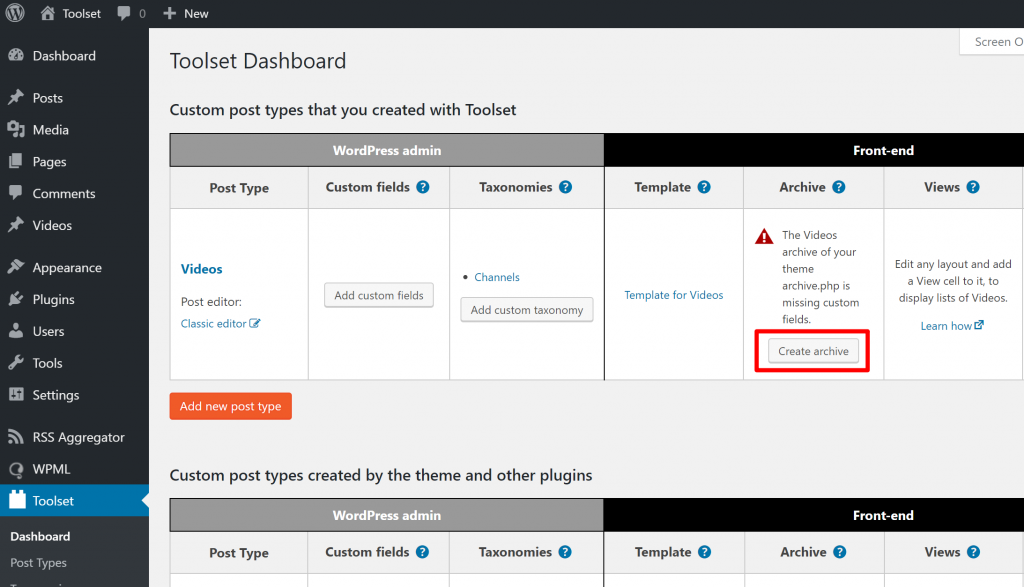Viewport: 1024px width, 587px height.
Task: Open help icon beside Archive, top table
Action: (x=839, y=187)
